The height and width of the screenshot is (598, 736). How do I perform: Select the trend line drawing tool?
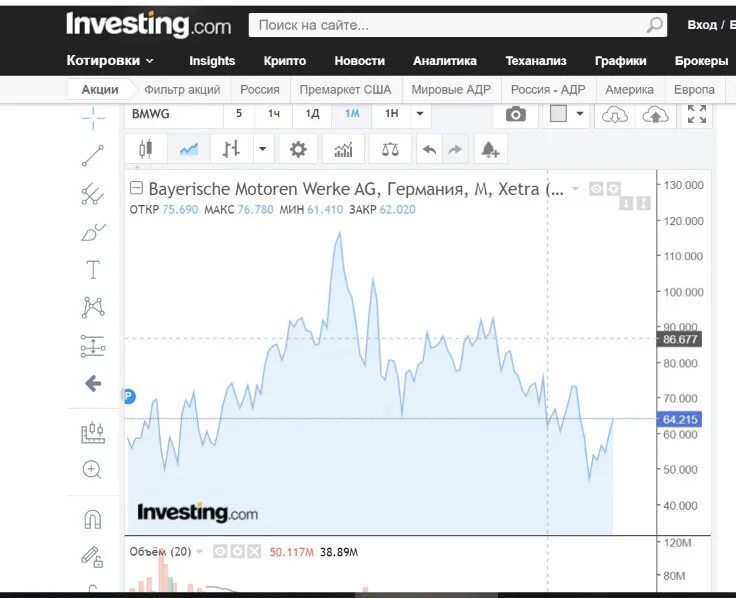(93, 155)
